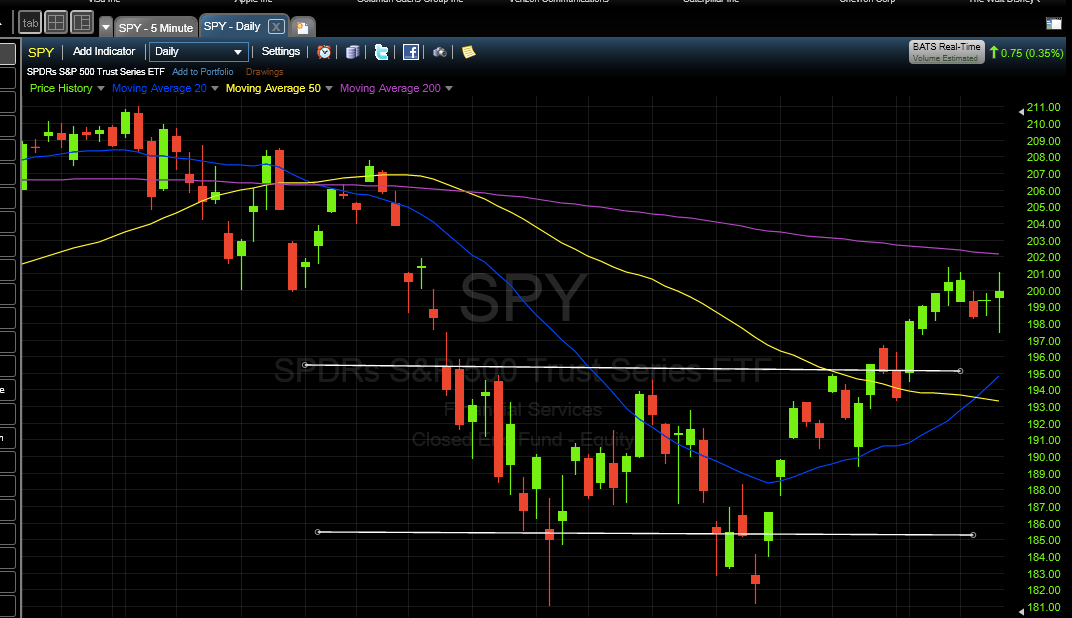Click the small arrow at the top of the price scale

1021,111
